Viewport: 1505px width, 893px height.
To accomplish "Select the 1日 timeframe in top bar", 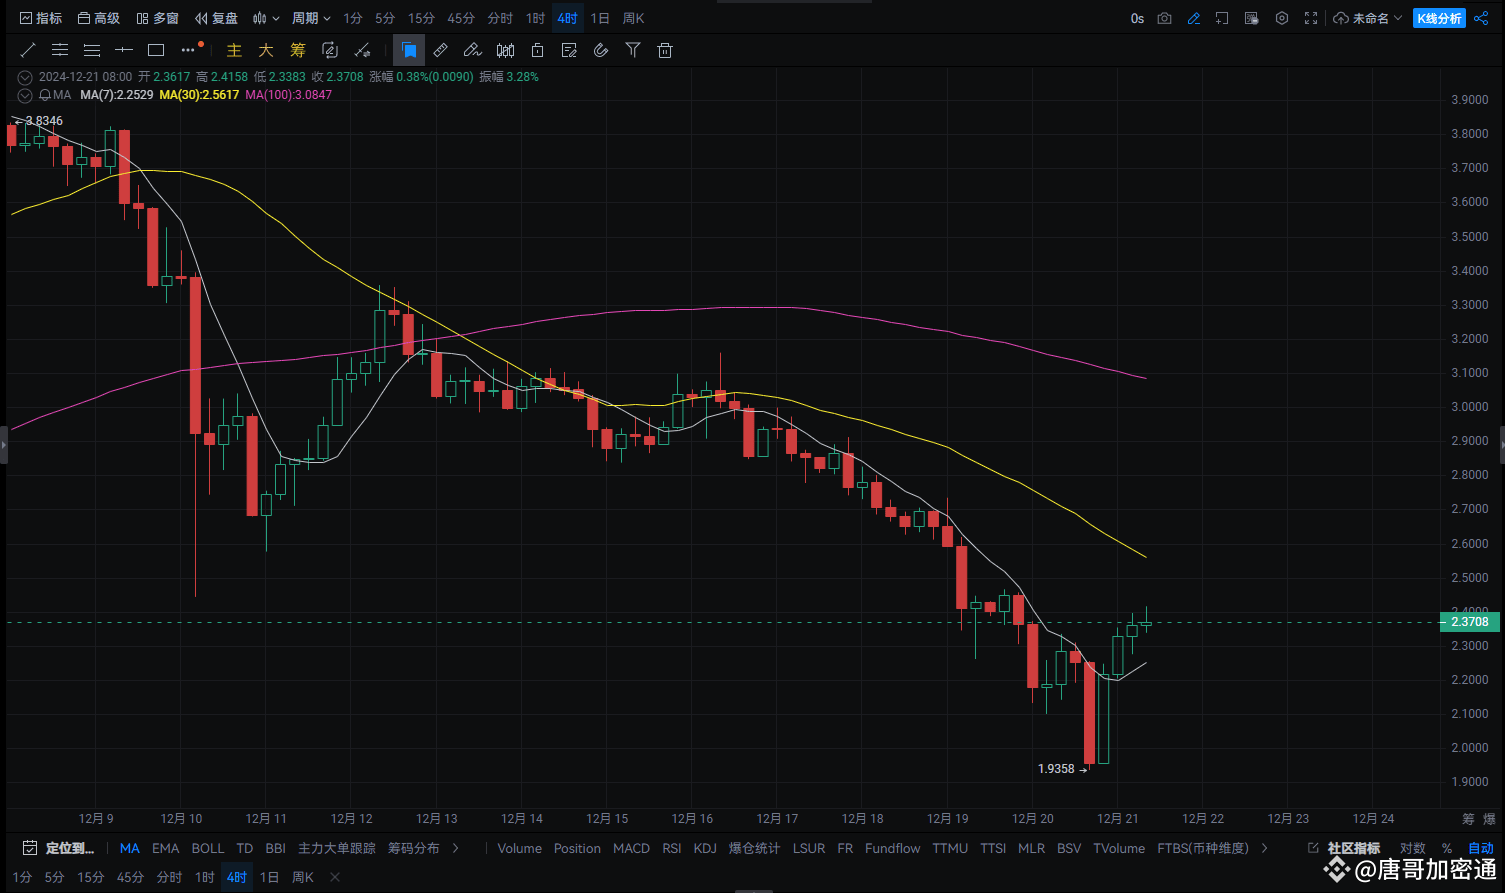I will coord(600,18).
